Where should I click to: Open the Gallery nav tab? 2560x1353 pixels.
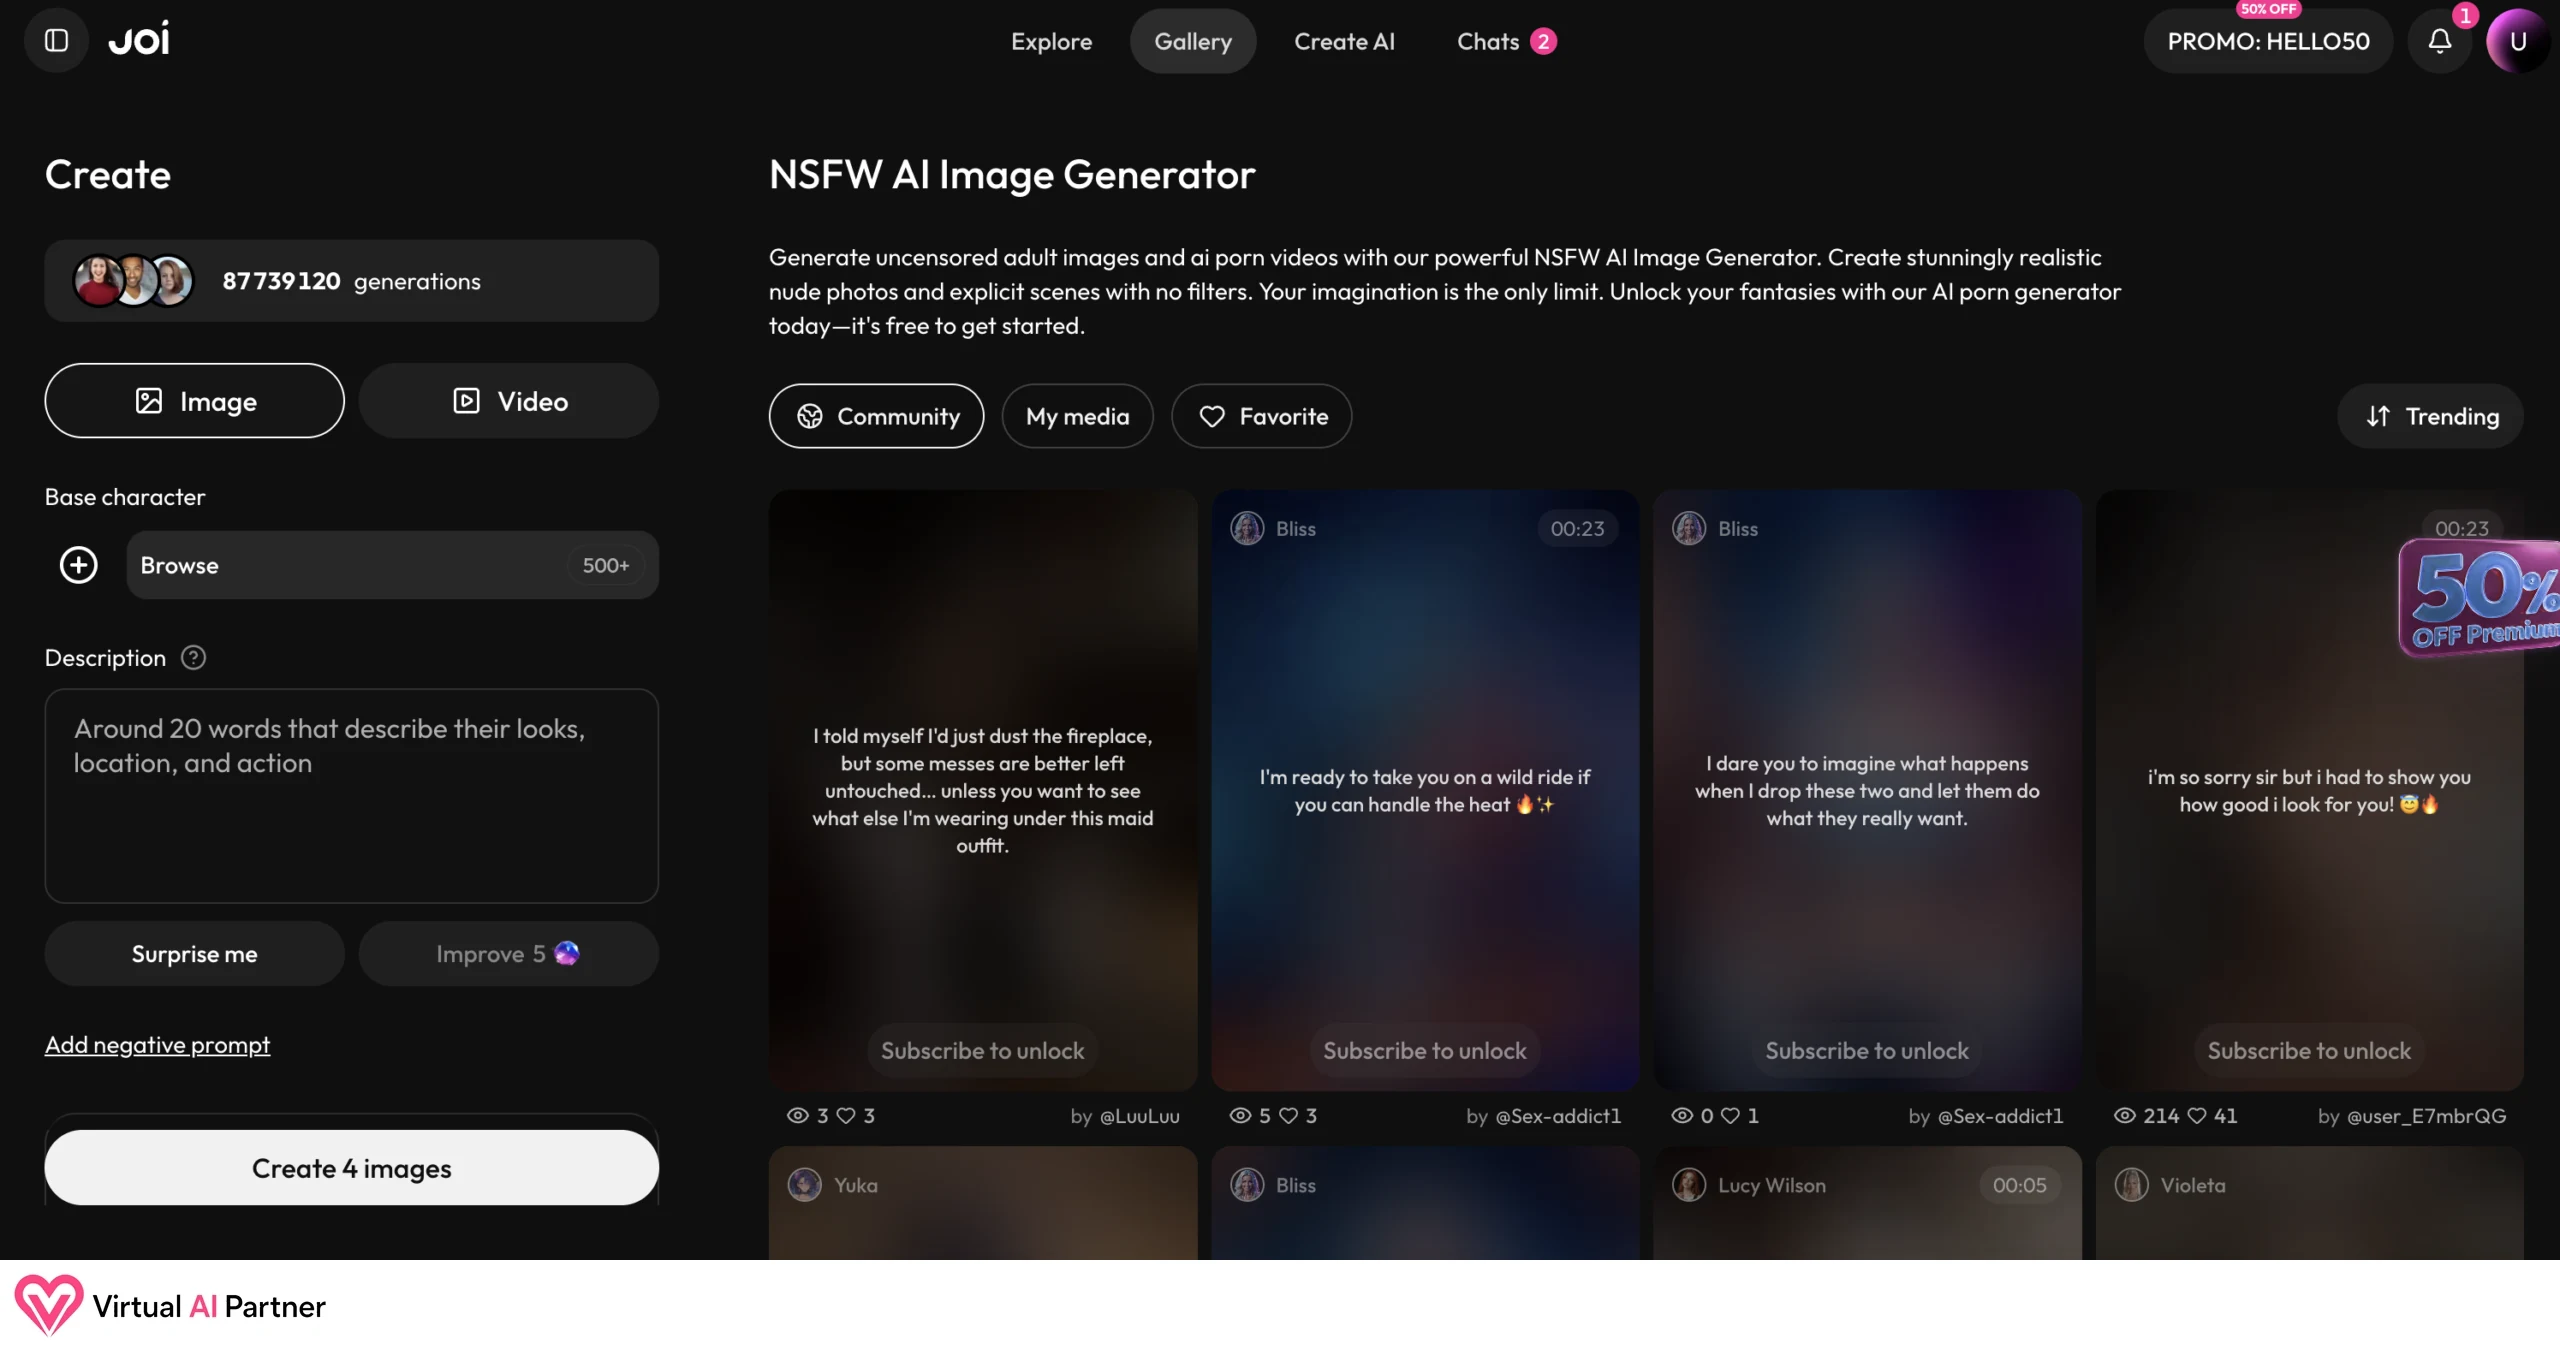pyautogui.click(x=1193, y=41)
